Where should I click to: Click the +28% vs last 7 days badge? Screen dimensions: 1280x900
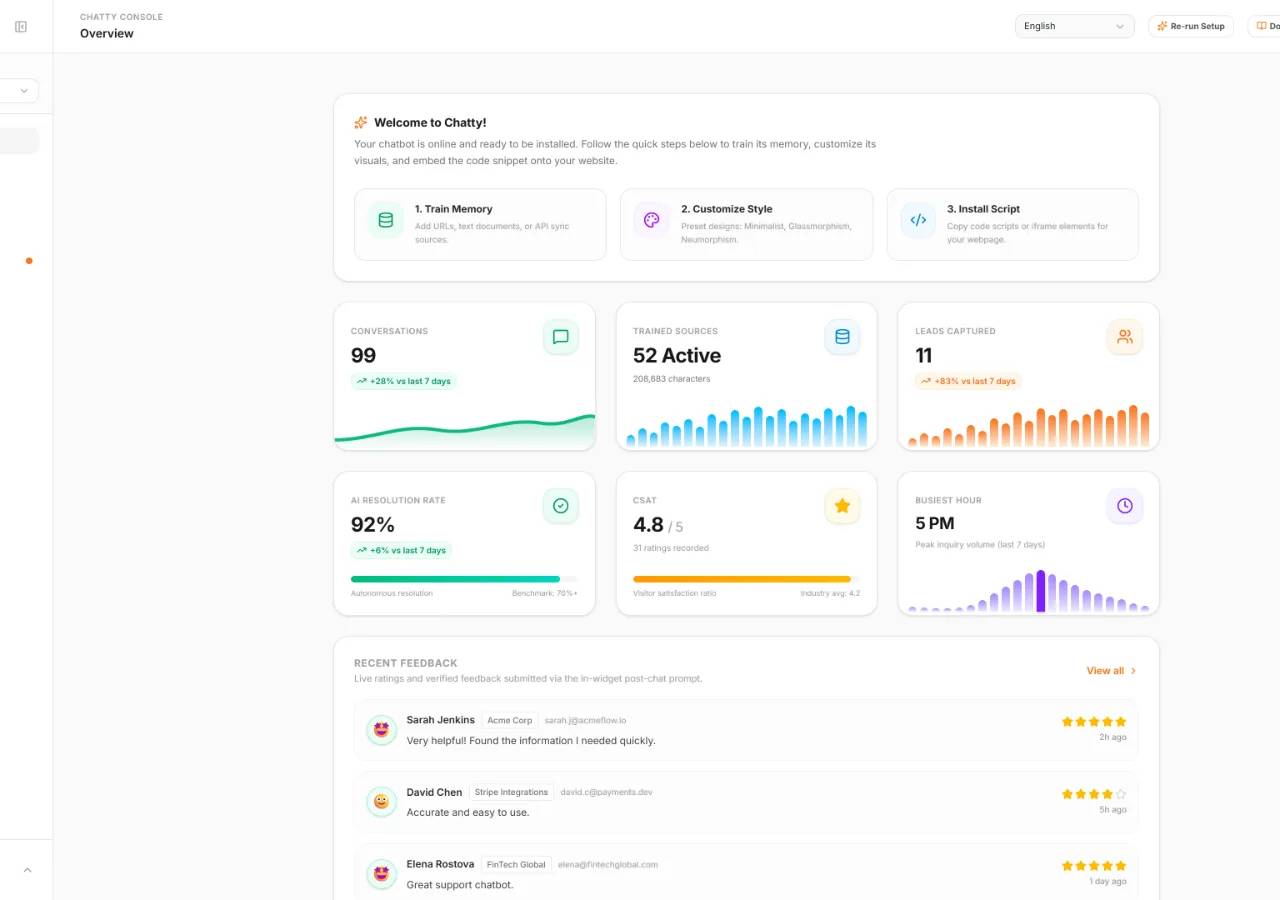point(404,381)
